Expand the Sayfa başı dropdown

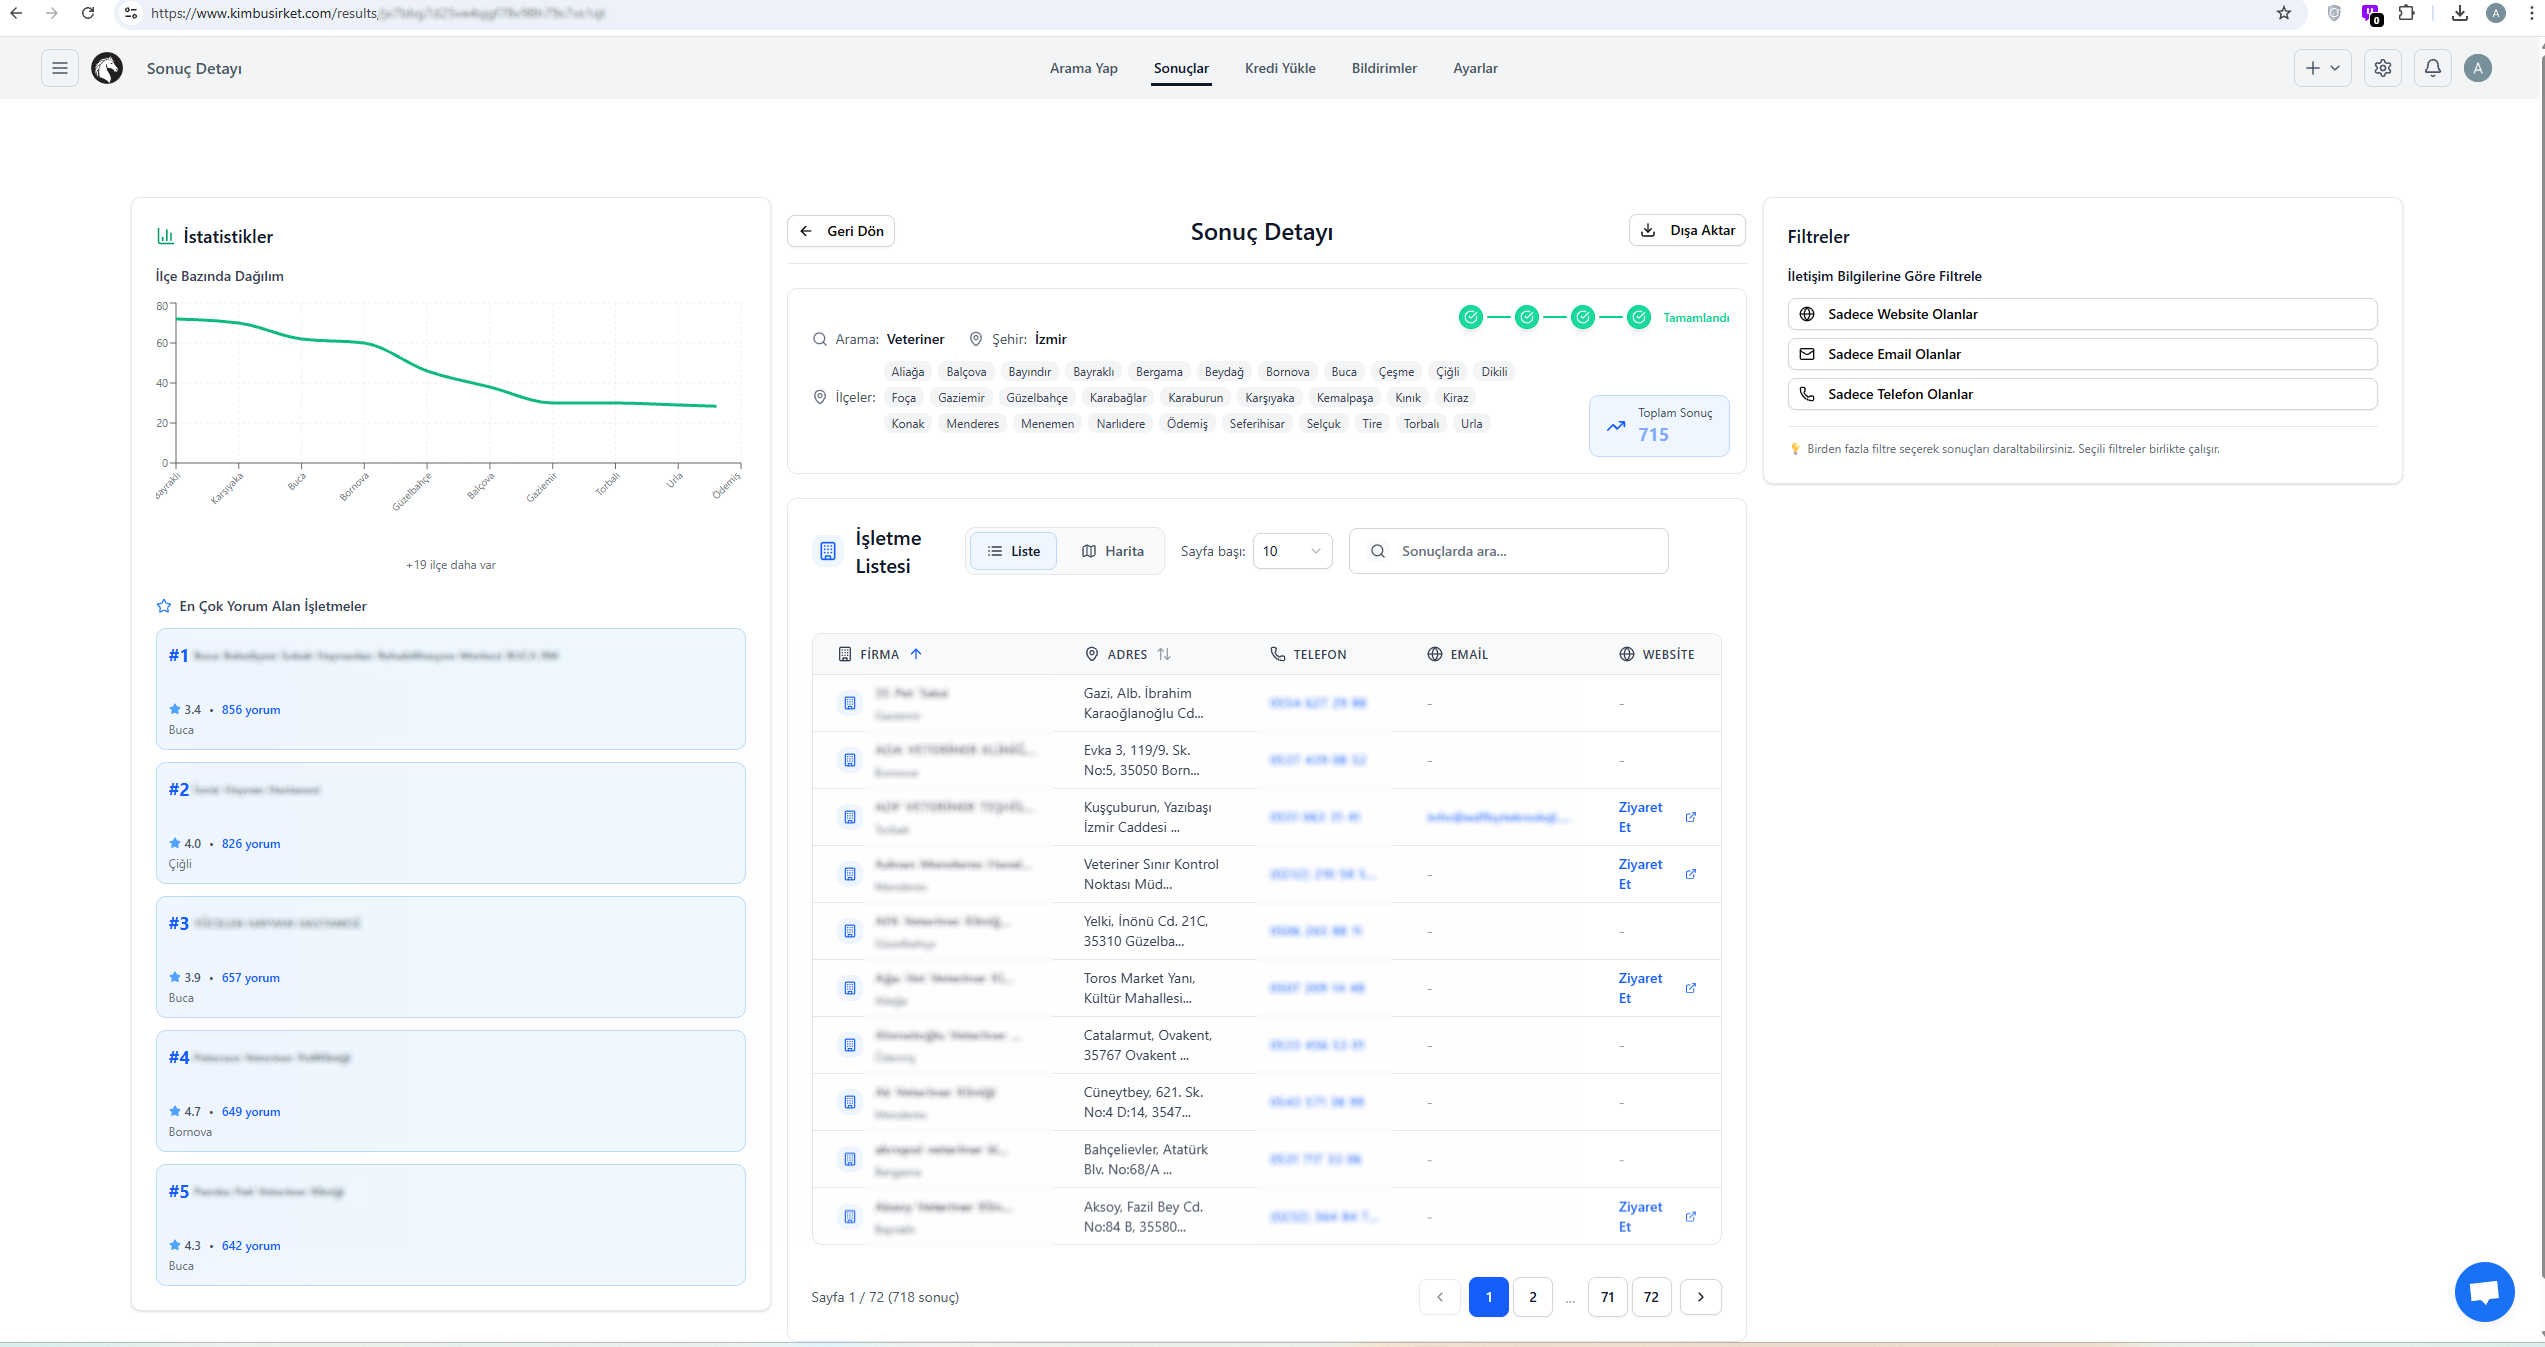coord(1292,551)
